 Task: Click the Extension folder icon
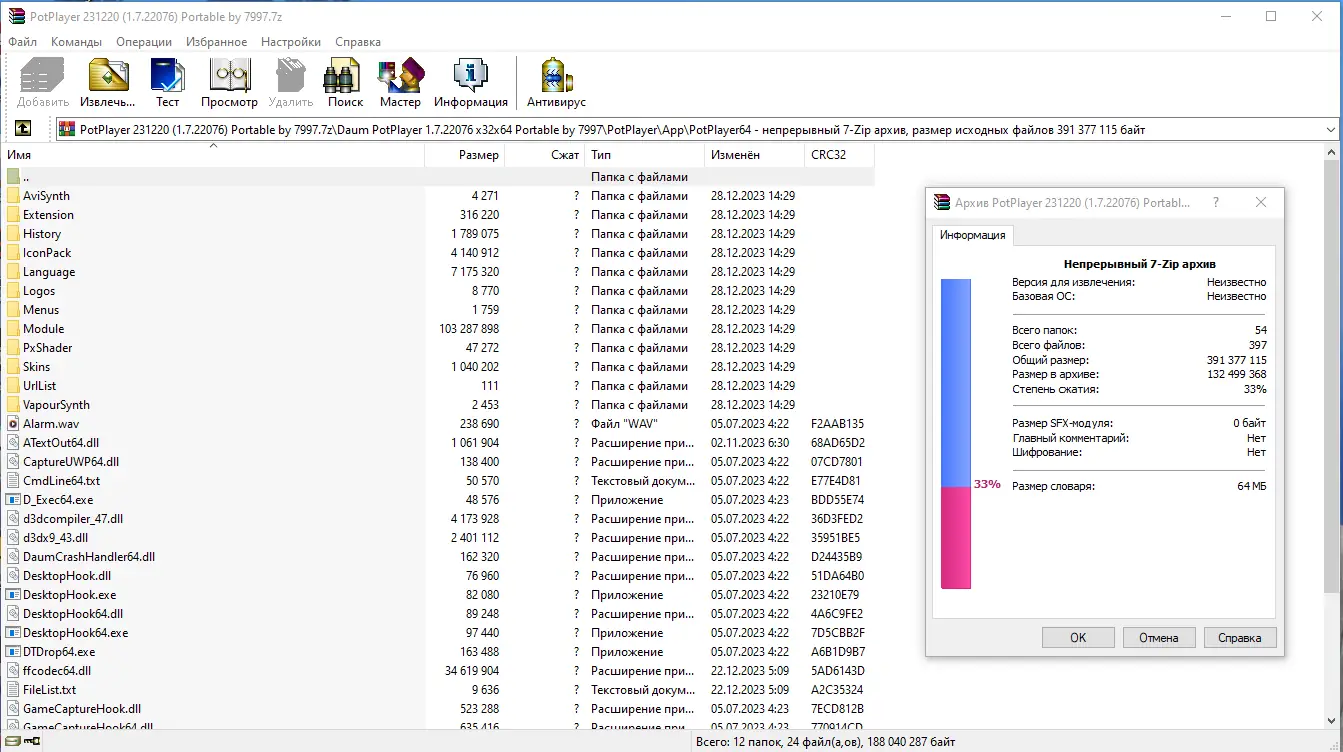point(13,215)
